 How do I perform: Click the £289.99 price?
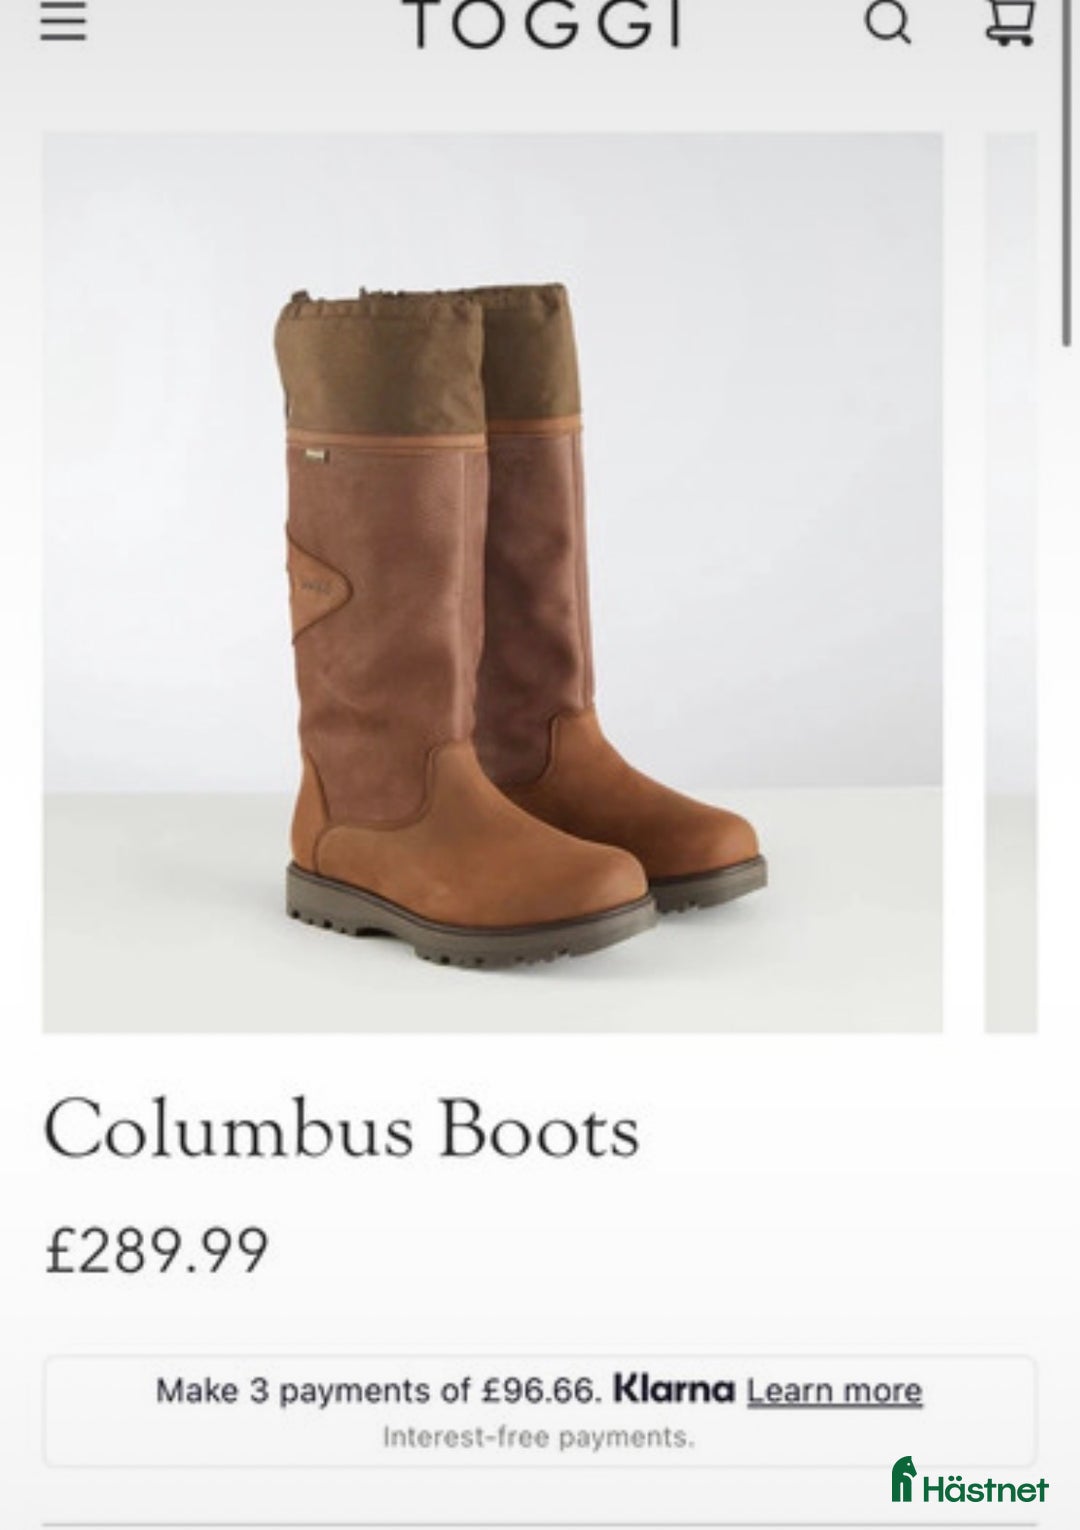(x=157, y=1250)
